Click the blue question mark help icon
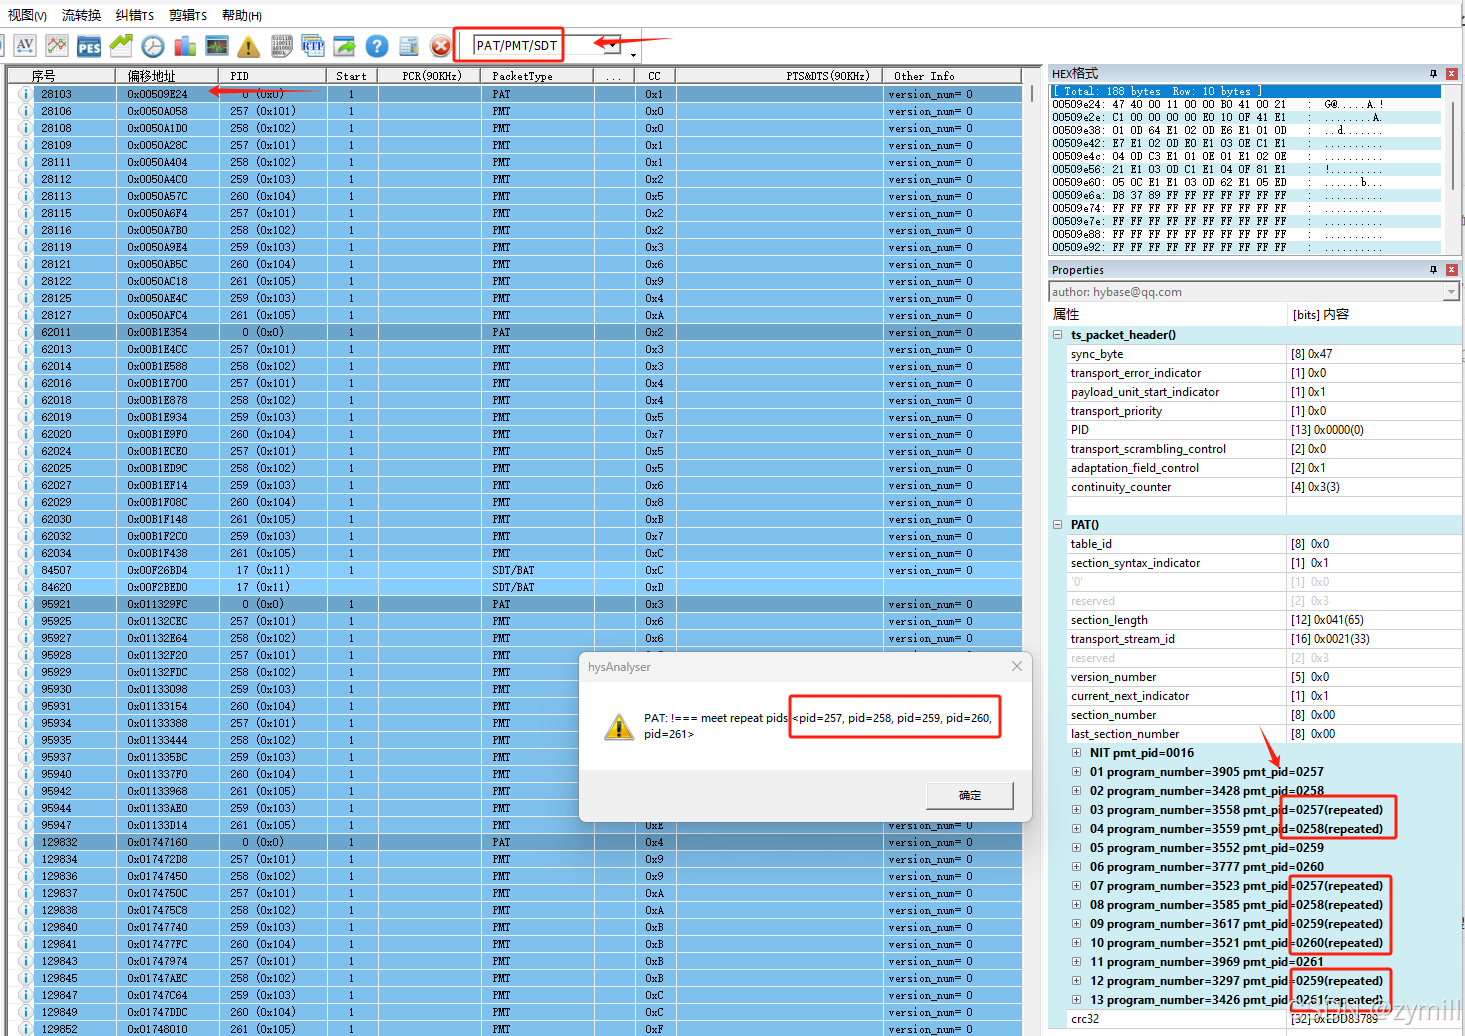 click(x=377, y=46)
